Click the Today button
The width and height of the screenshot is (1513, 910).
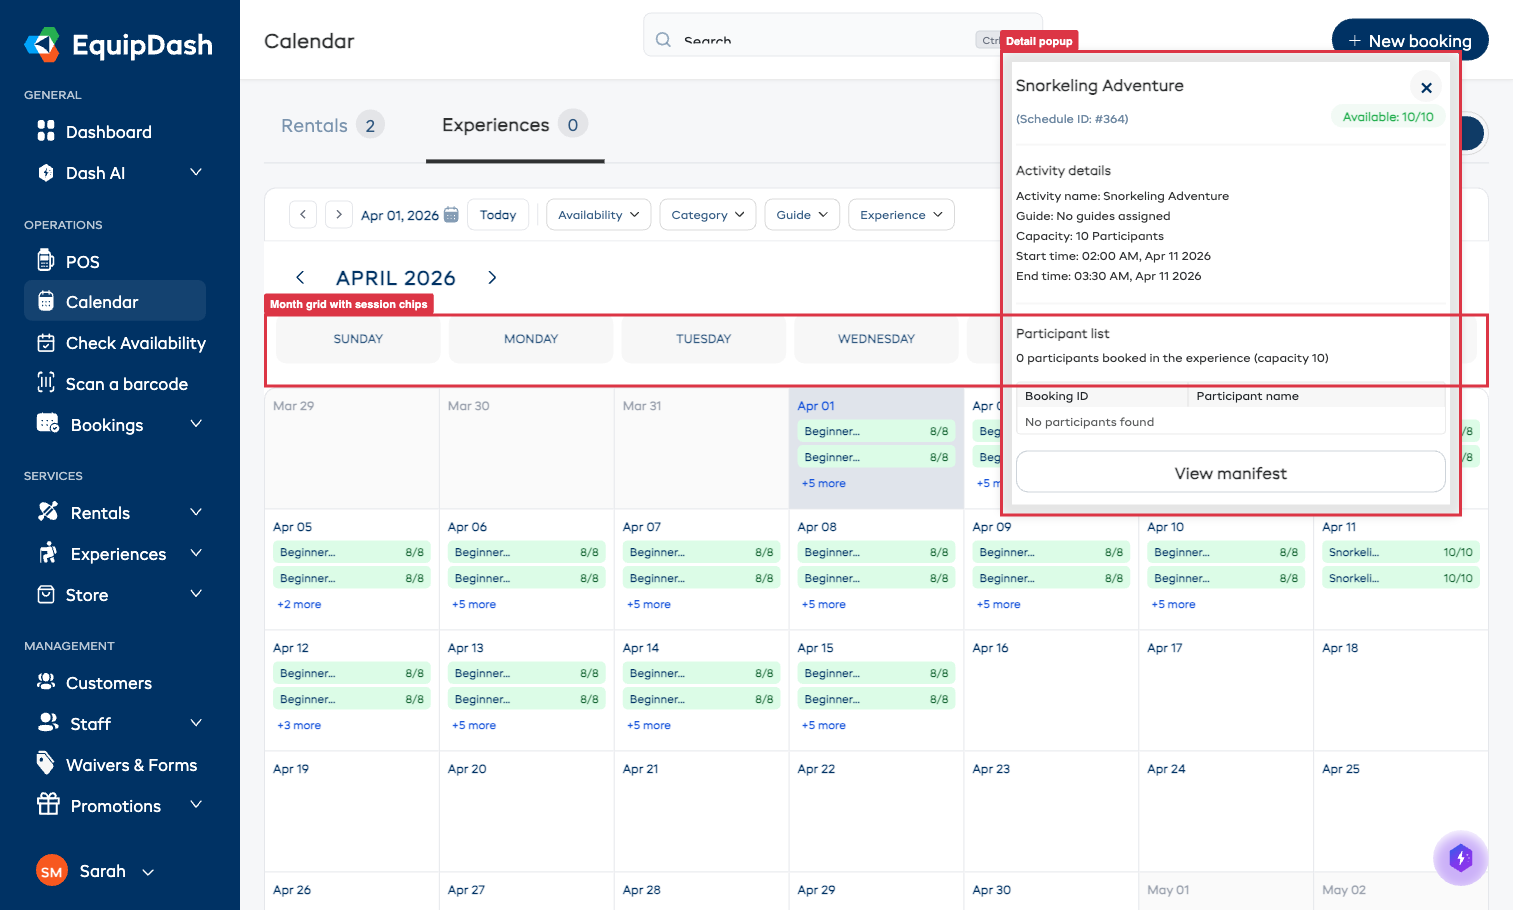497,214
